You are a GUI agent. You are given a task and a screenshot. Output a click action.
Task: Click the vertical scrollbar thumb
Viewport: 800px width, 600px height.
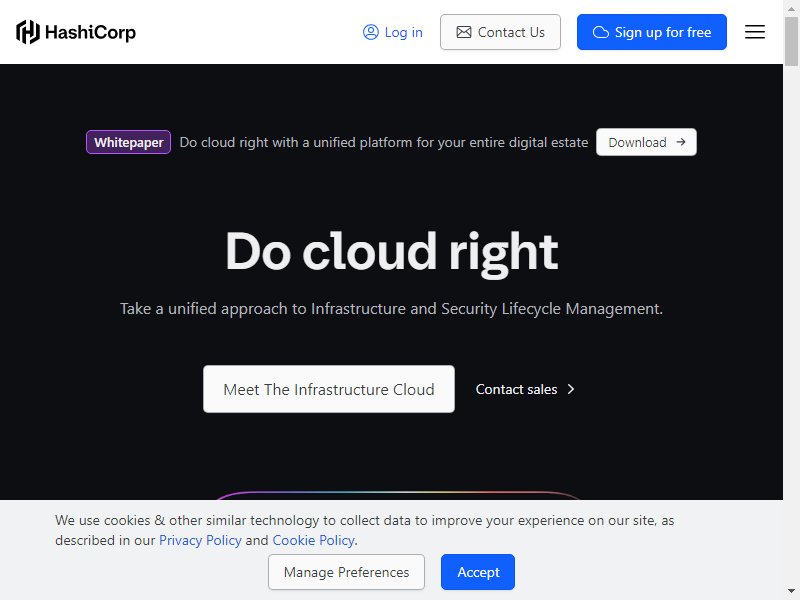point(791,41)
